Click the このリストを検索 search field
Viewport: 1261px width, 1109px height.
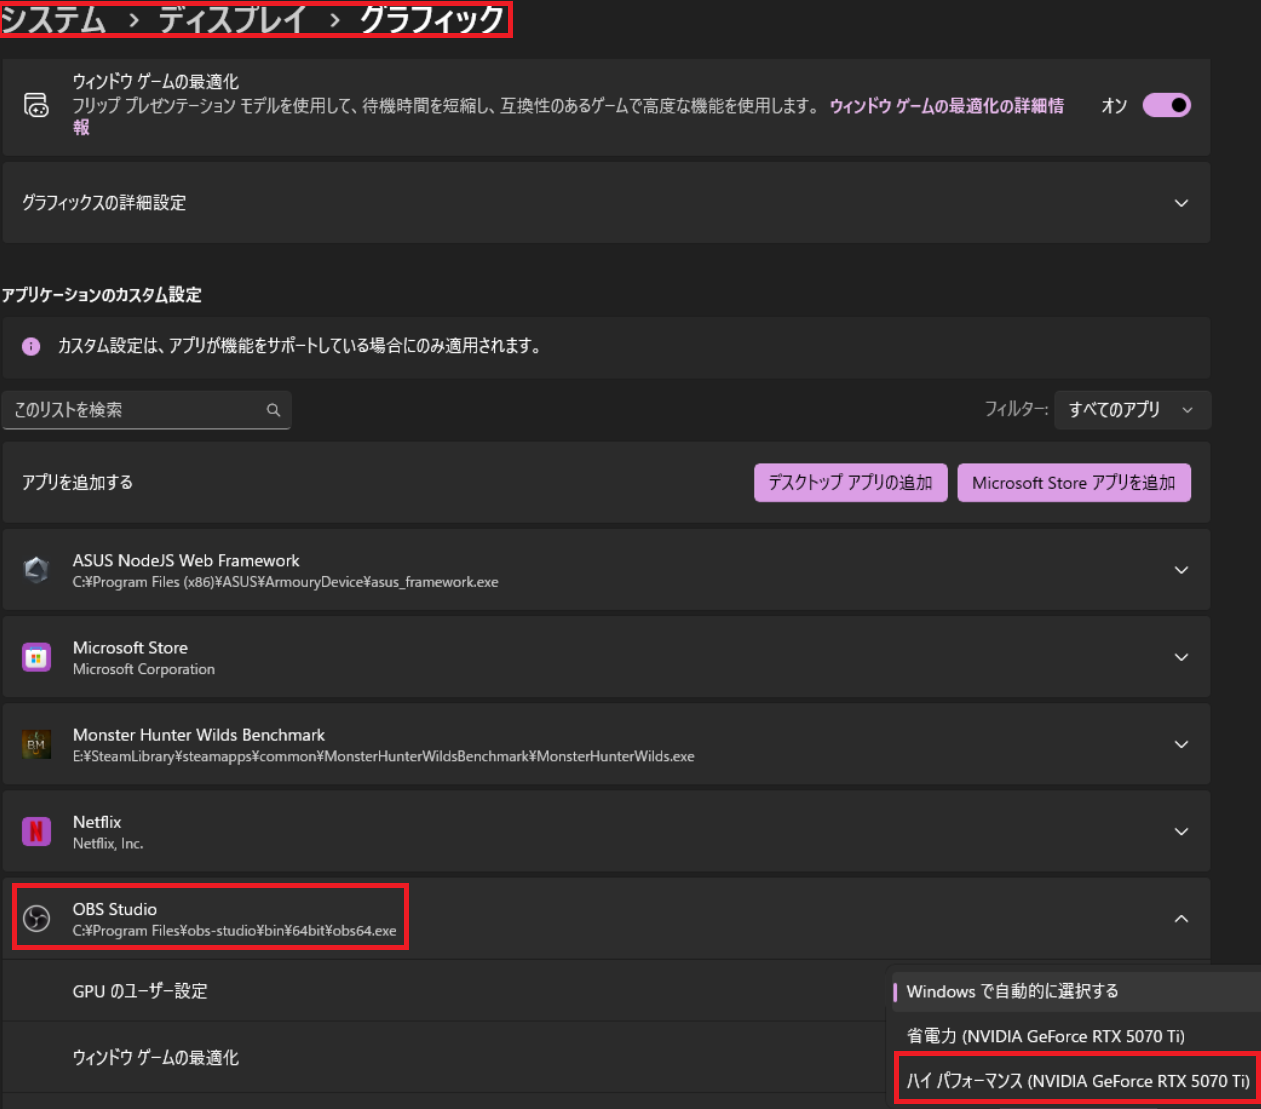[x=135, y=410]
